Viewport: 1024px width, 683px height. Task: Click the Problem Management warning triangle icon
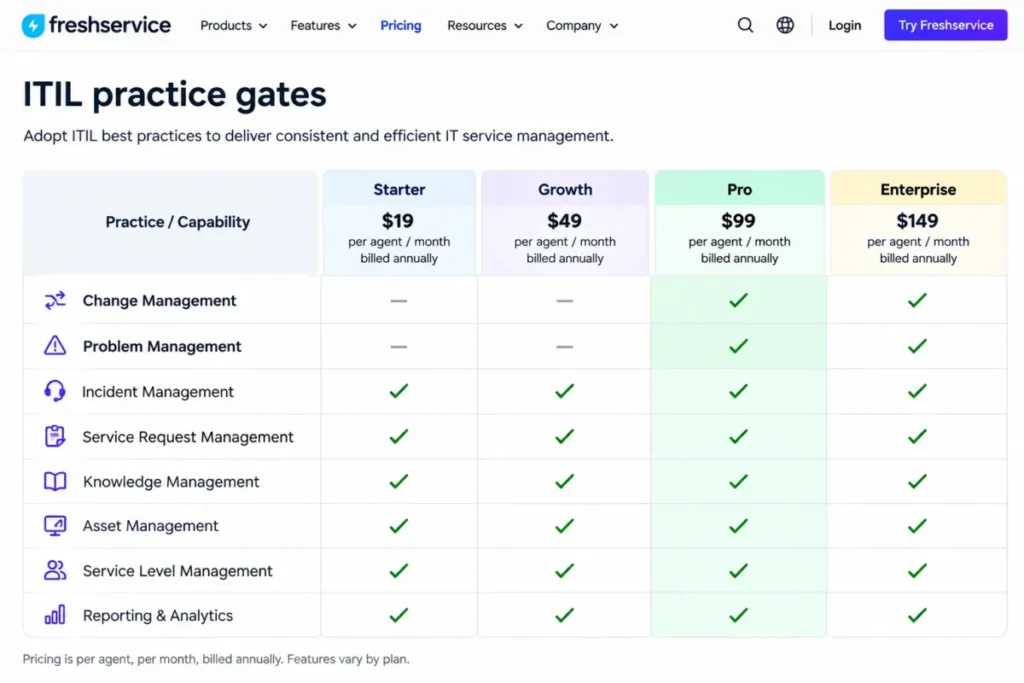55,345
